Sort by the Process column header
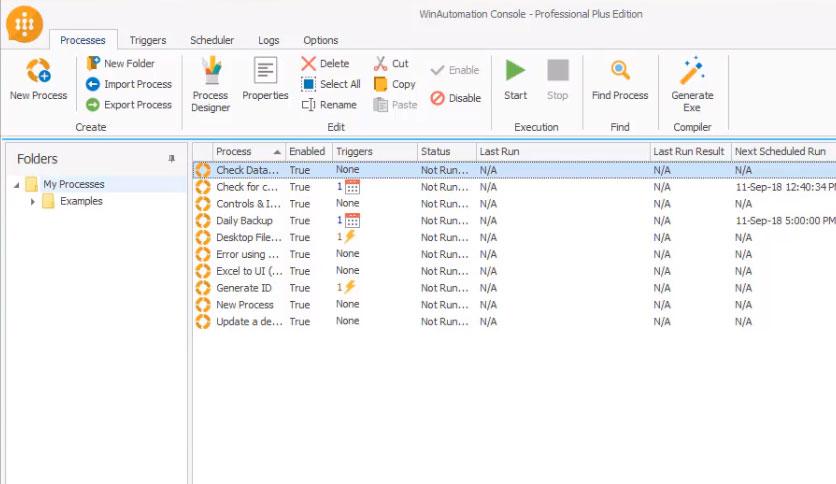This screenshot has width=836, height=484. 249,151
